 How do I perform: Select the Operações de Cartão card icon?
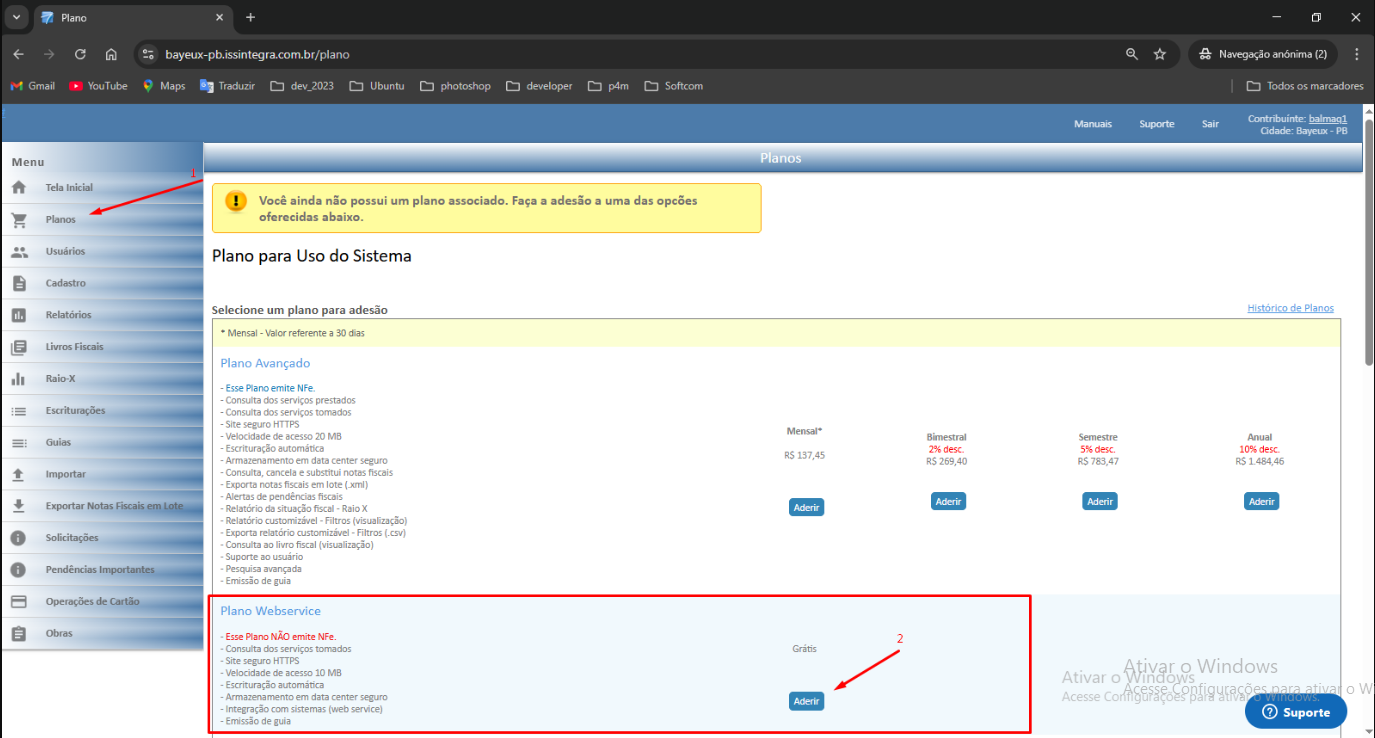(18, 601)
